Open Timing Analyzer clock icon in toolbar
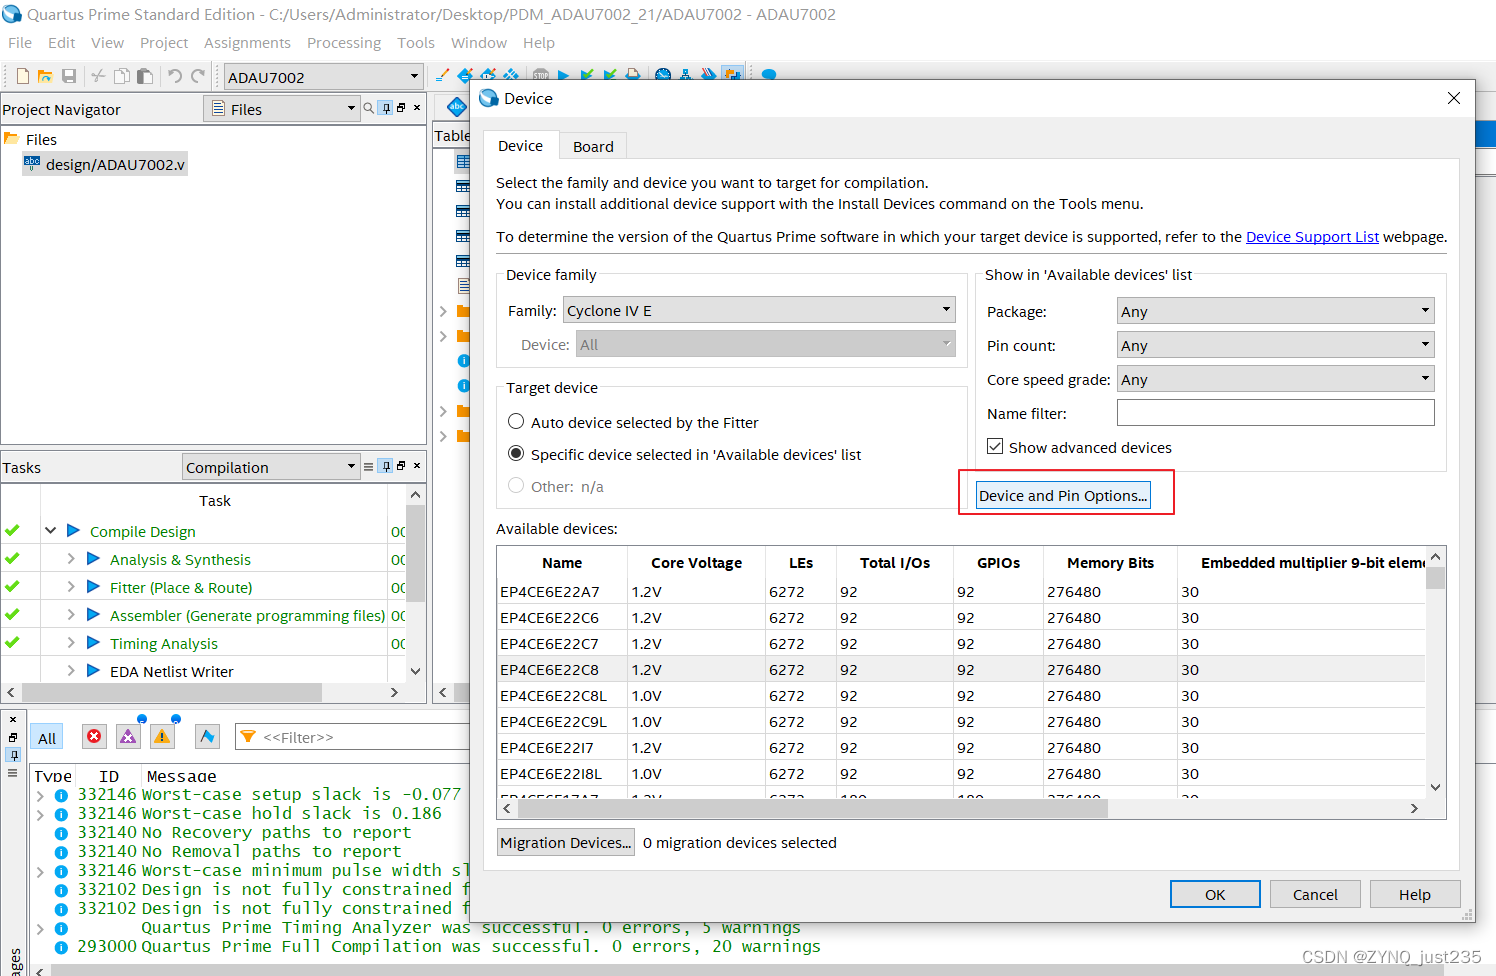1496x976 pixels. [662, 75]
